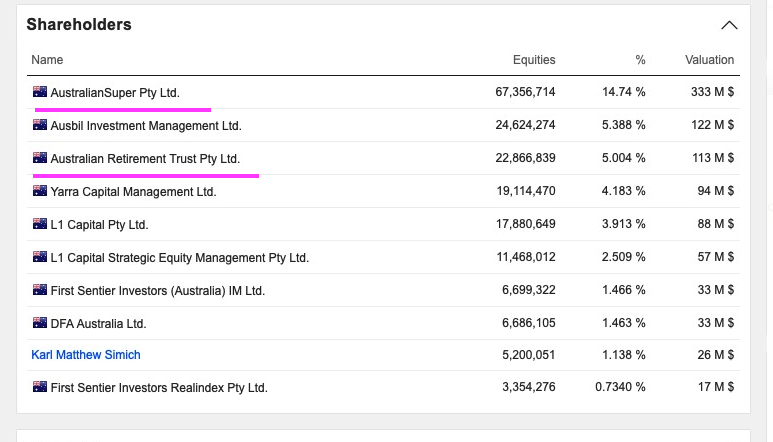Viewport: 773px width, 442px height.
Task: Click 33 M $ valuation in First Sentier (Australia) row
Action: [715, 290]
